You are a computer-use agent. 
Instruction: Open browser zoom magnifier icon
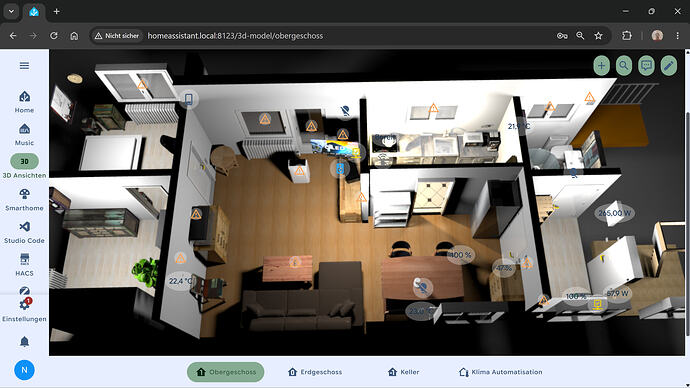tap(580, 36)
